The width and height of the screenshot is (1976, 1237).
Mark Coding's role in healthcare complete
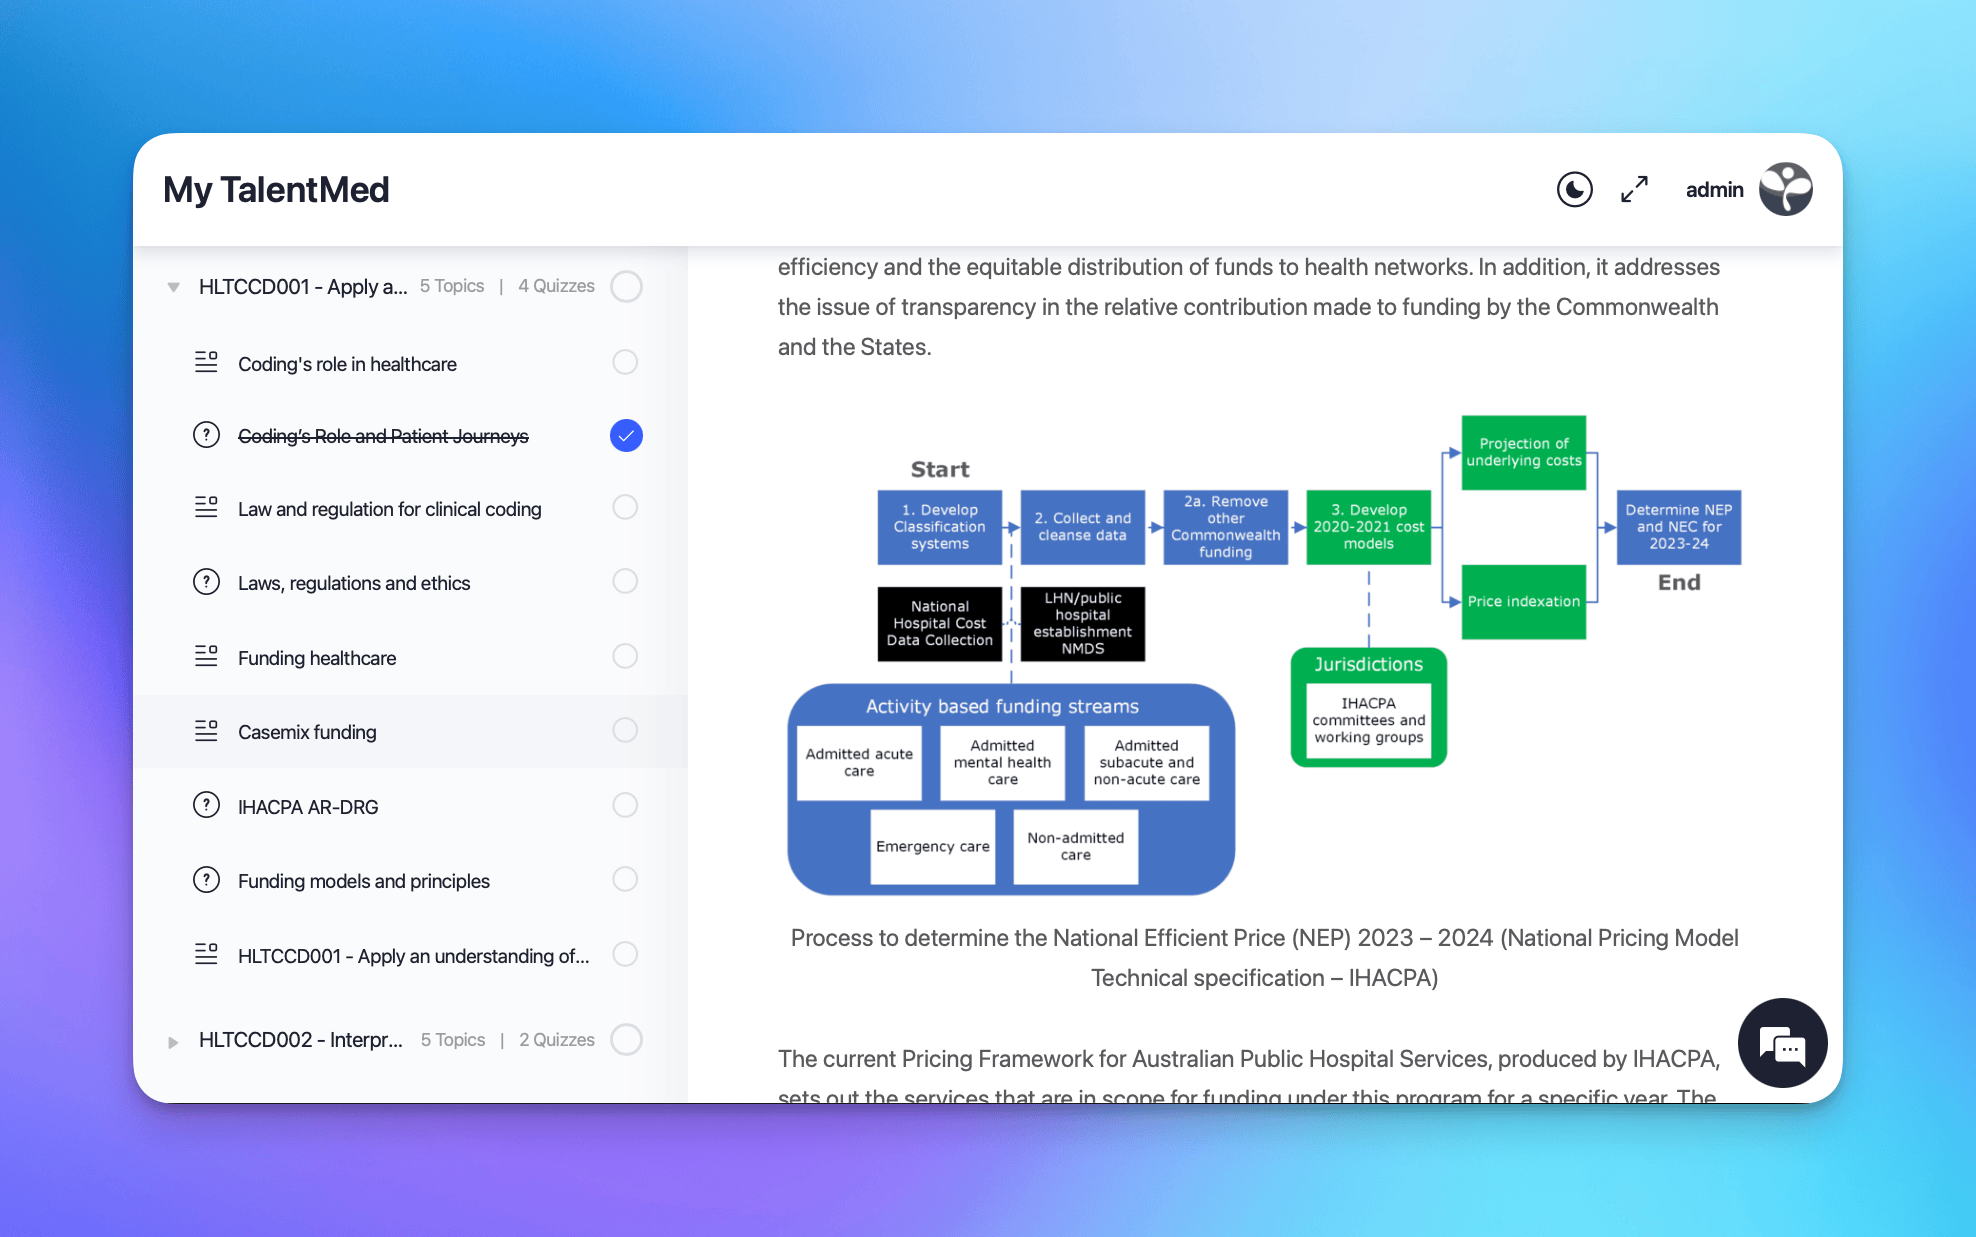click(x=625, y=362)
